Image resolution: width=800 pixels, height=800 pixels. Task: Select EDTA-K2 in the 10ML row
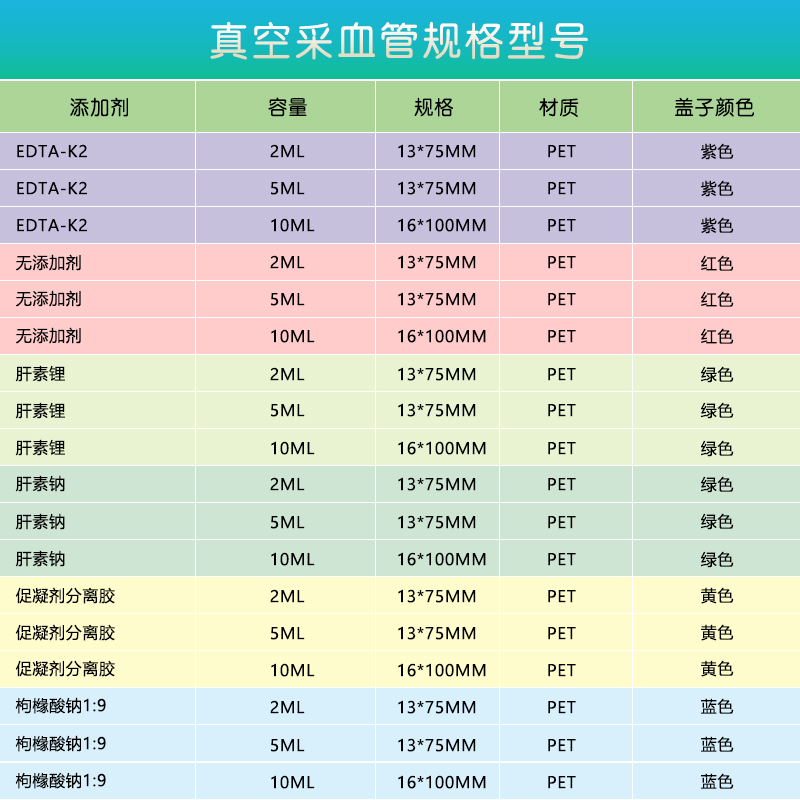(52, 226)
